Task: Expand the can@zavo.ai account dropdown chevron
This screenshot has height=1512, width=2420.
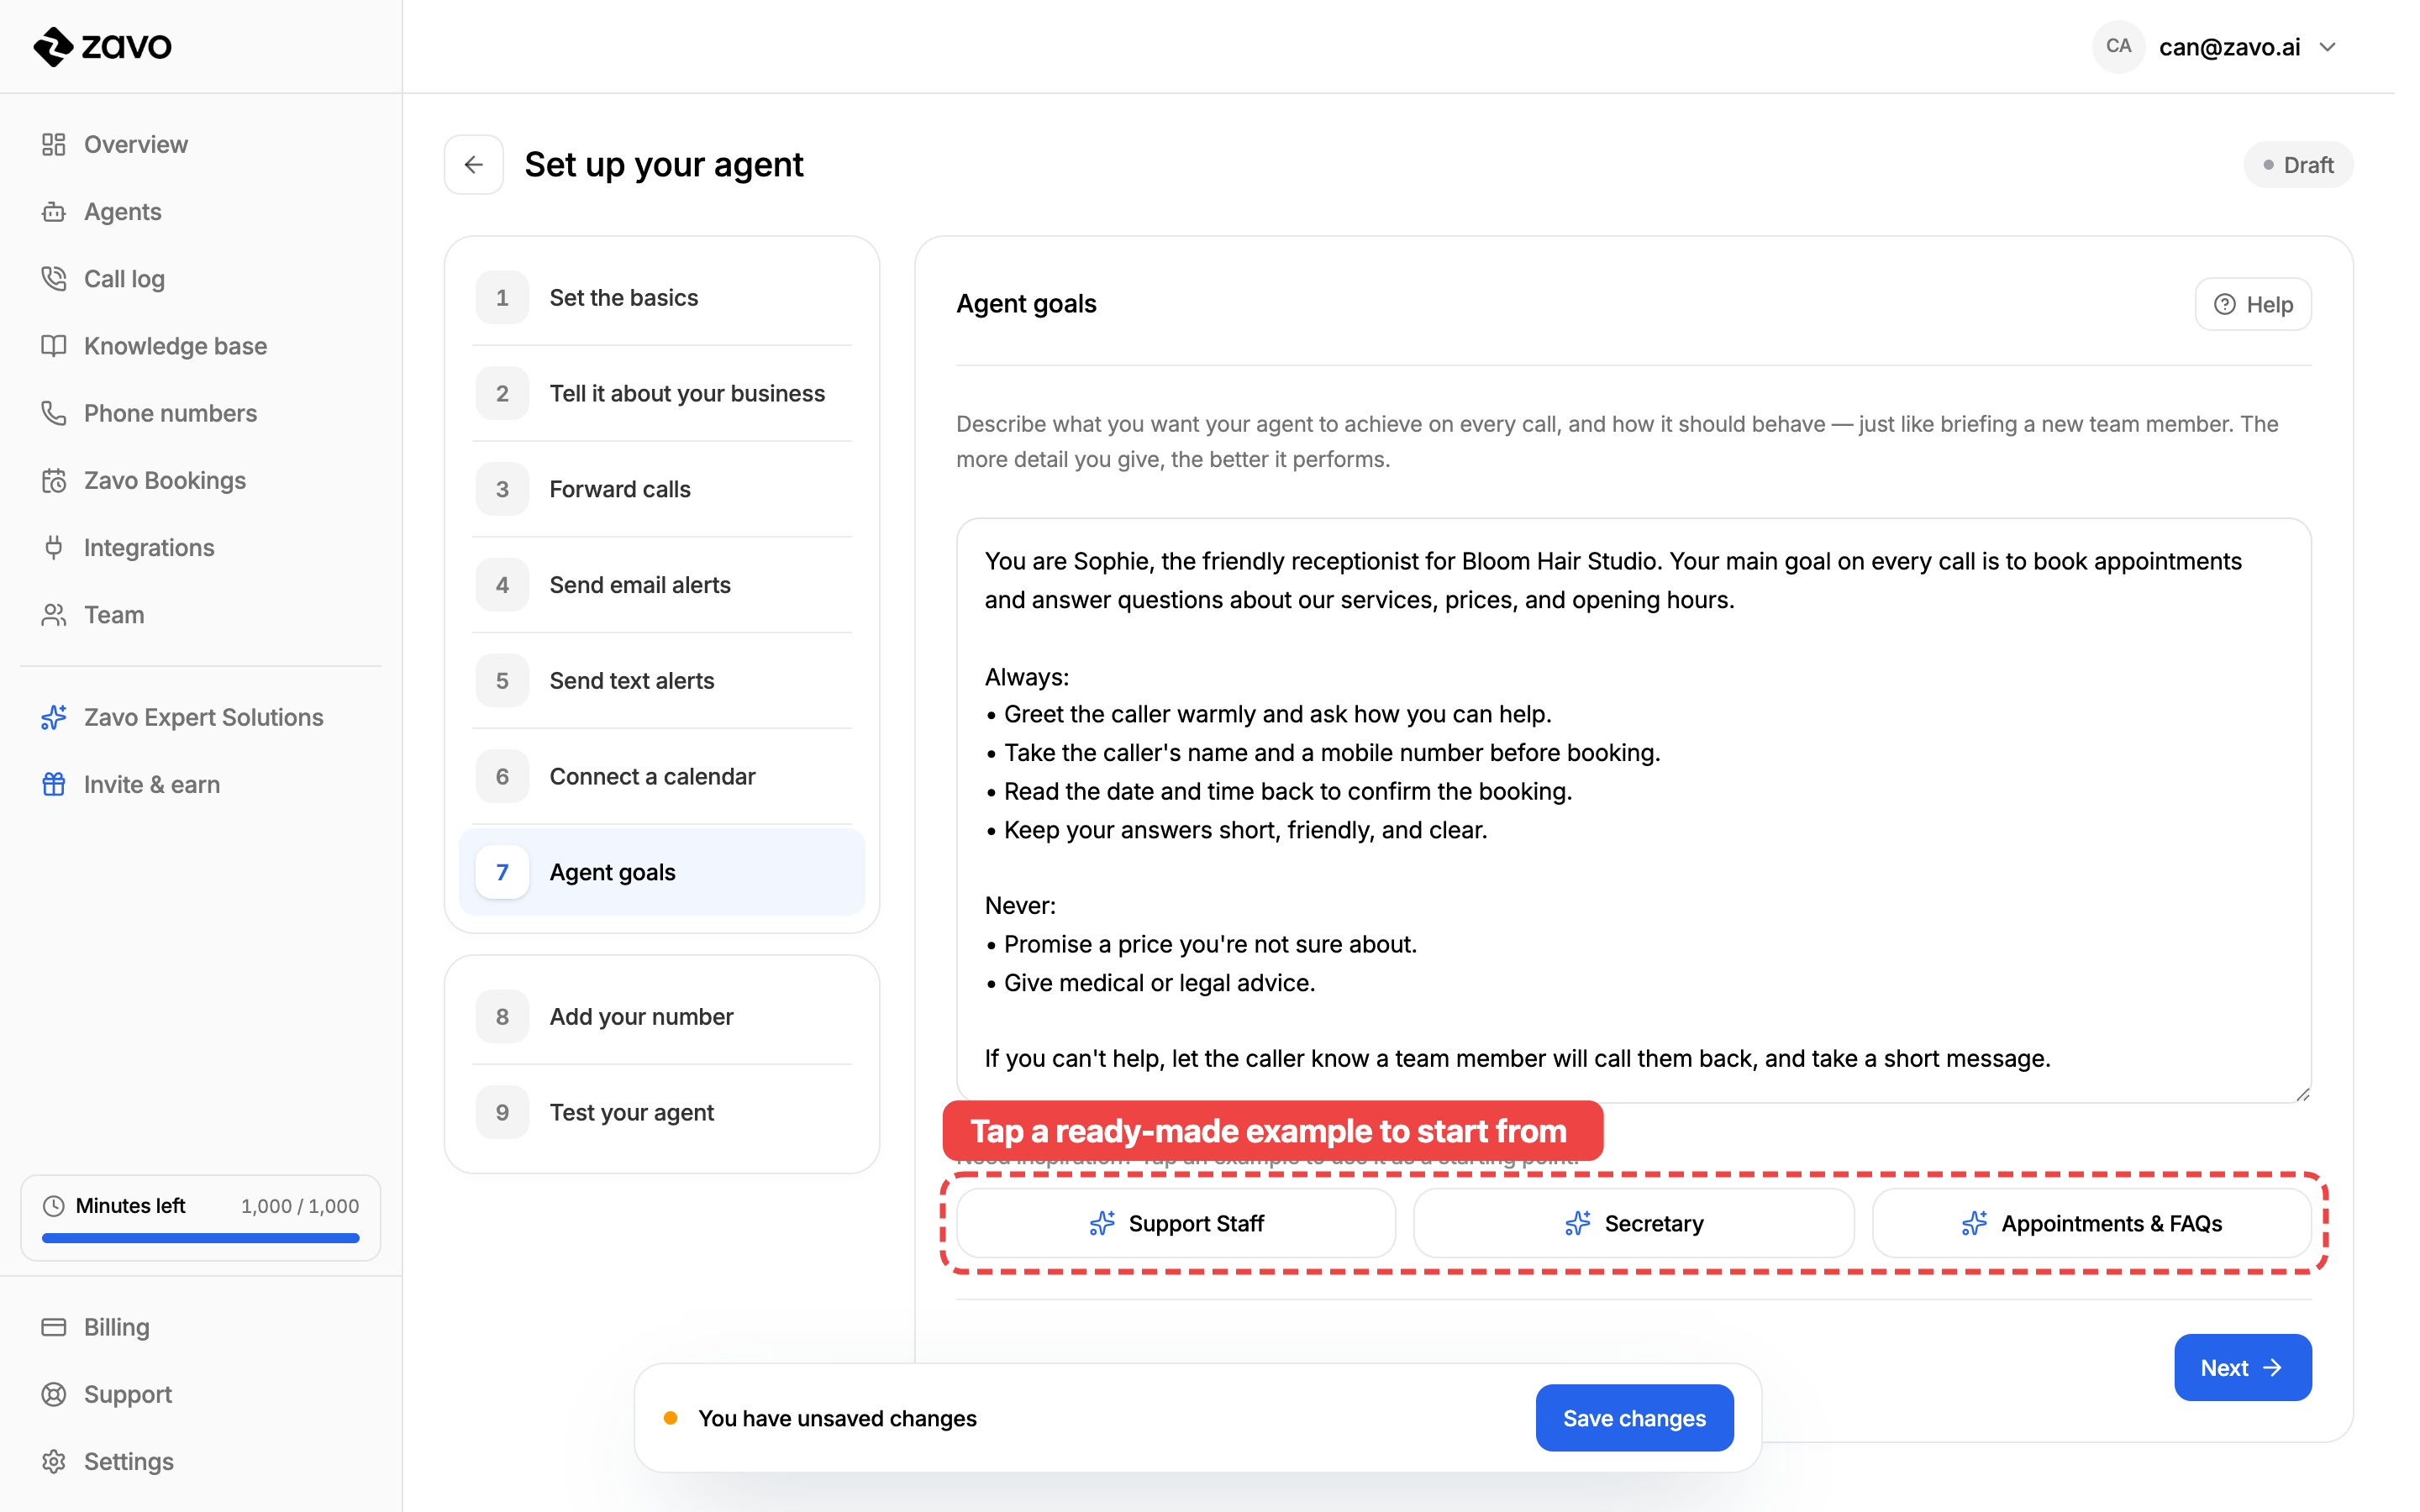Action: [2328, 47]
